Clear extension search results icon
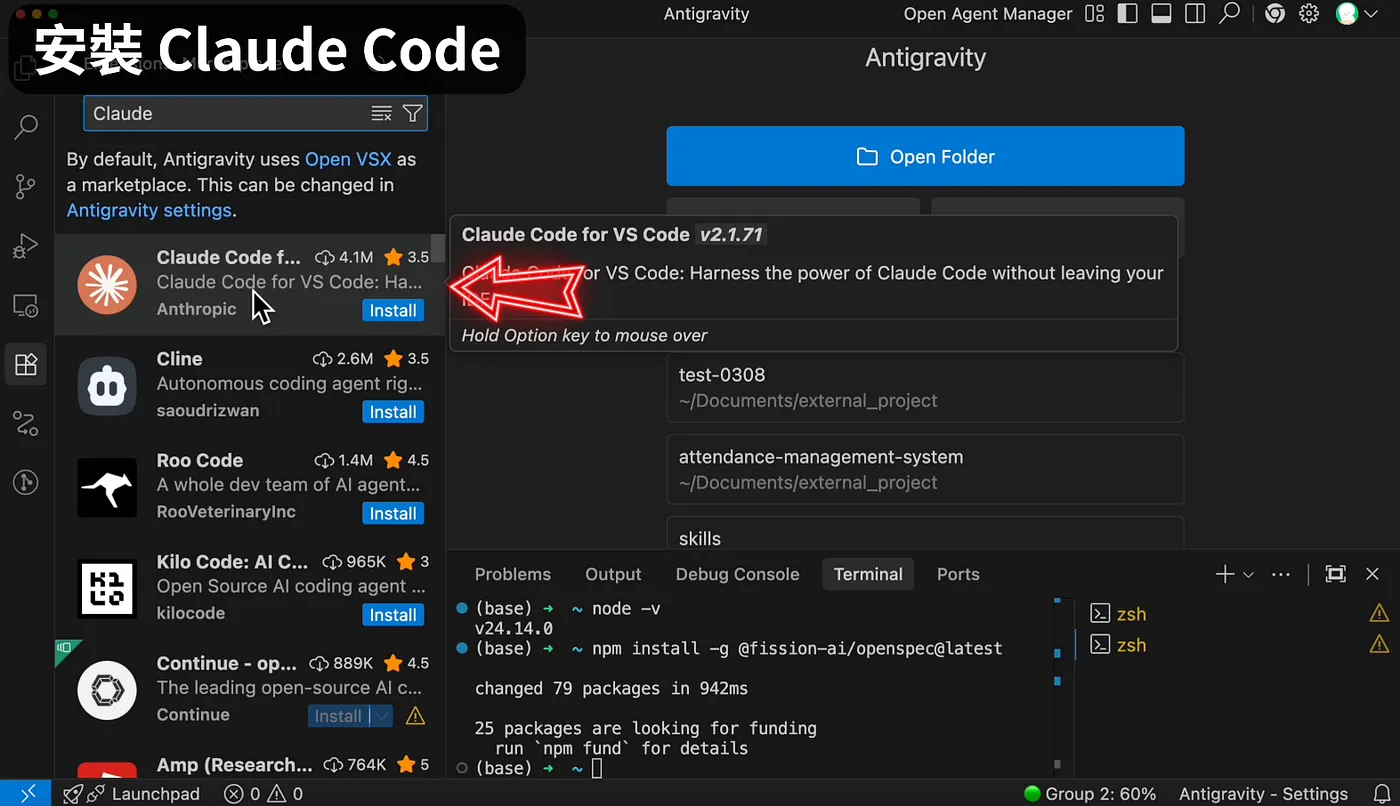 [381, 113]
